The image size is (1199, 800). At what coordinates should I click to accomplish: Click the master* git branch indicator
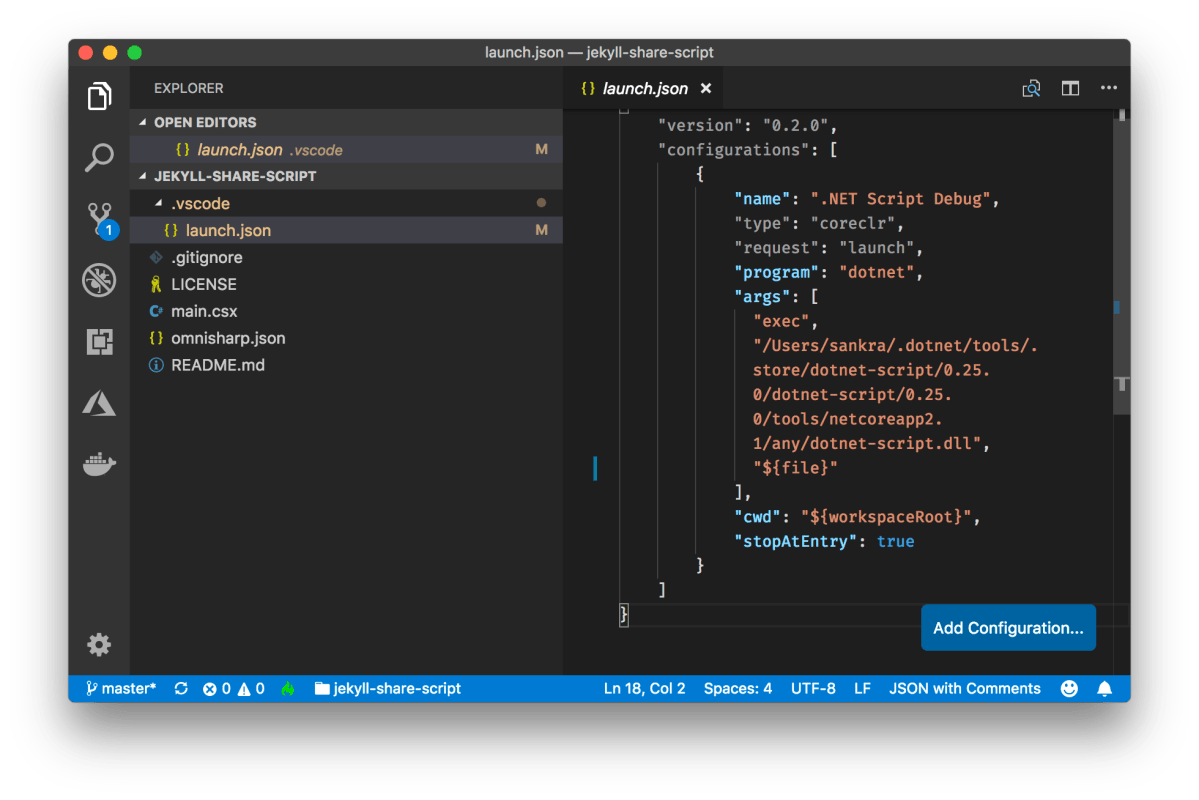121,688
